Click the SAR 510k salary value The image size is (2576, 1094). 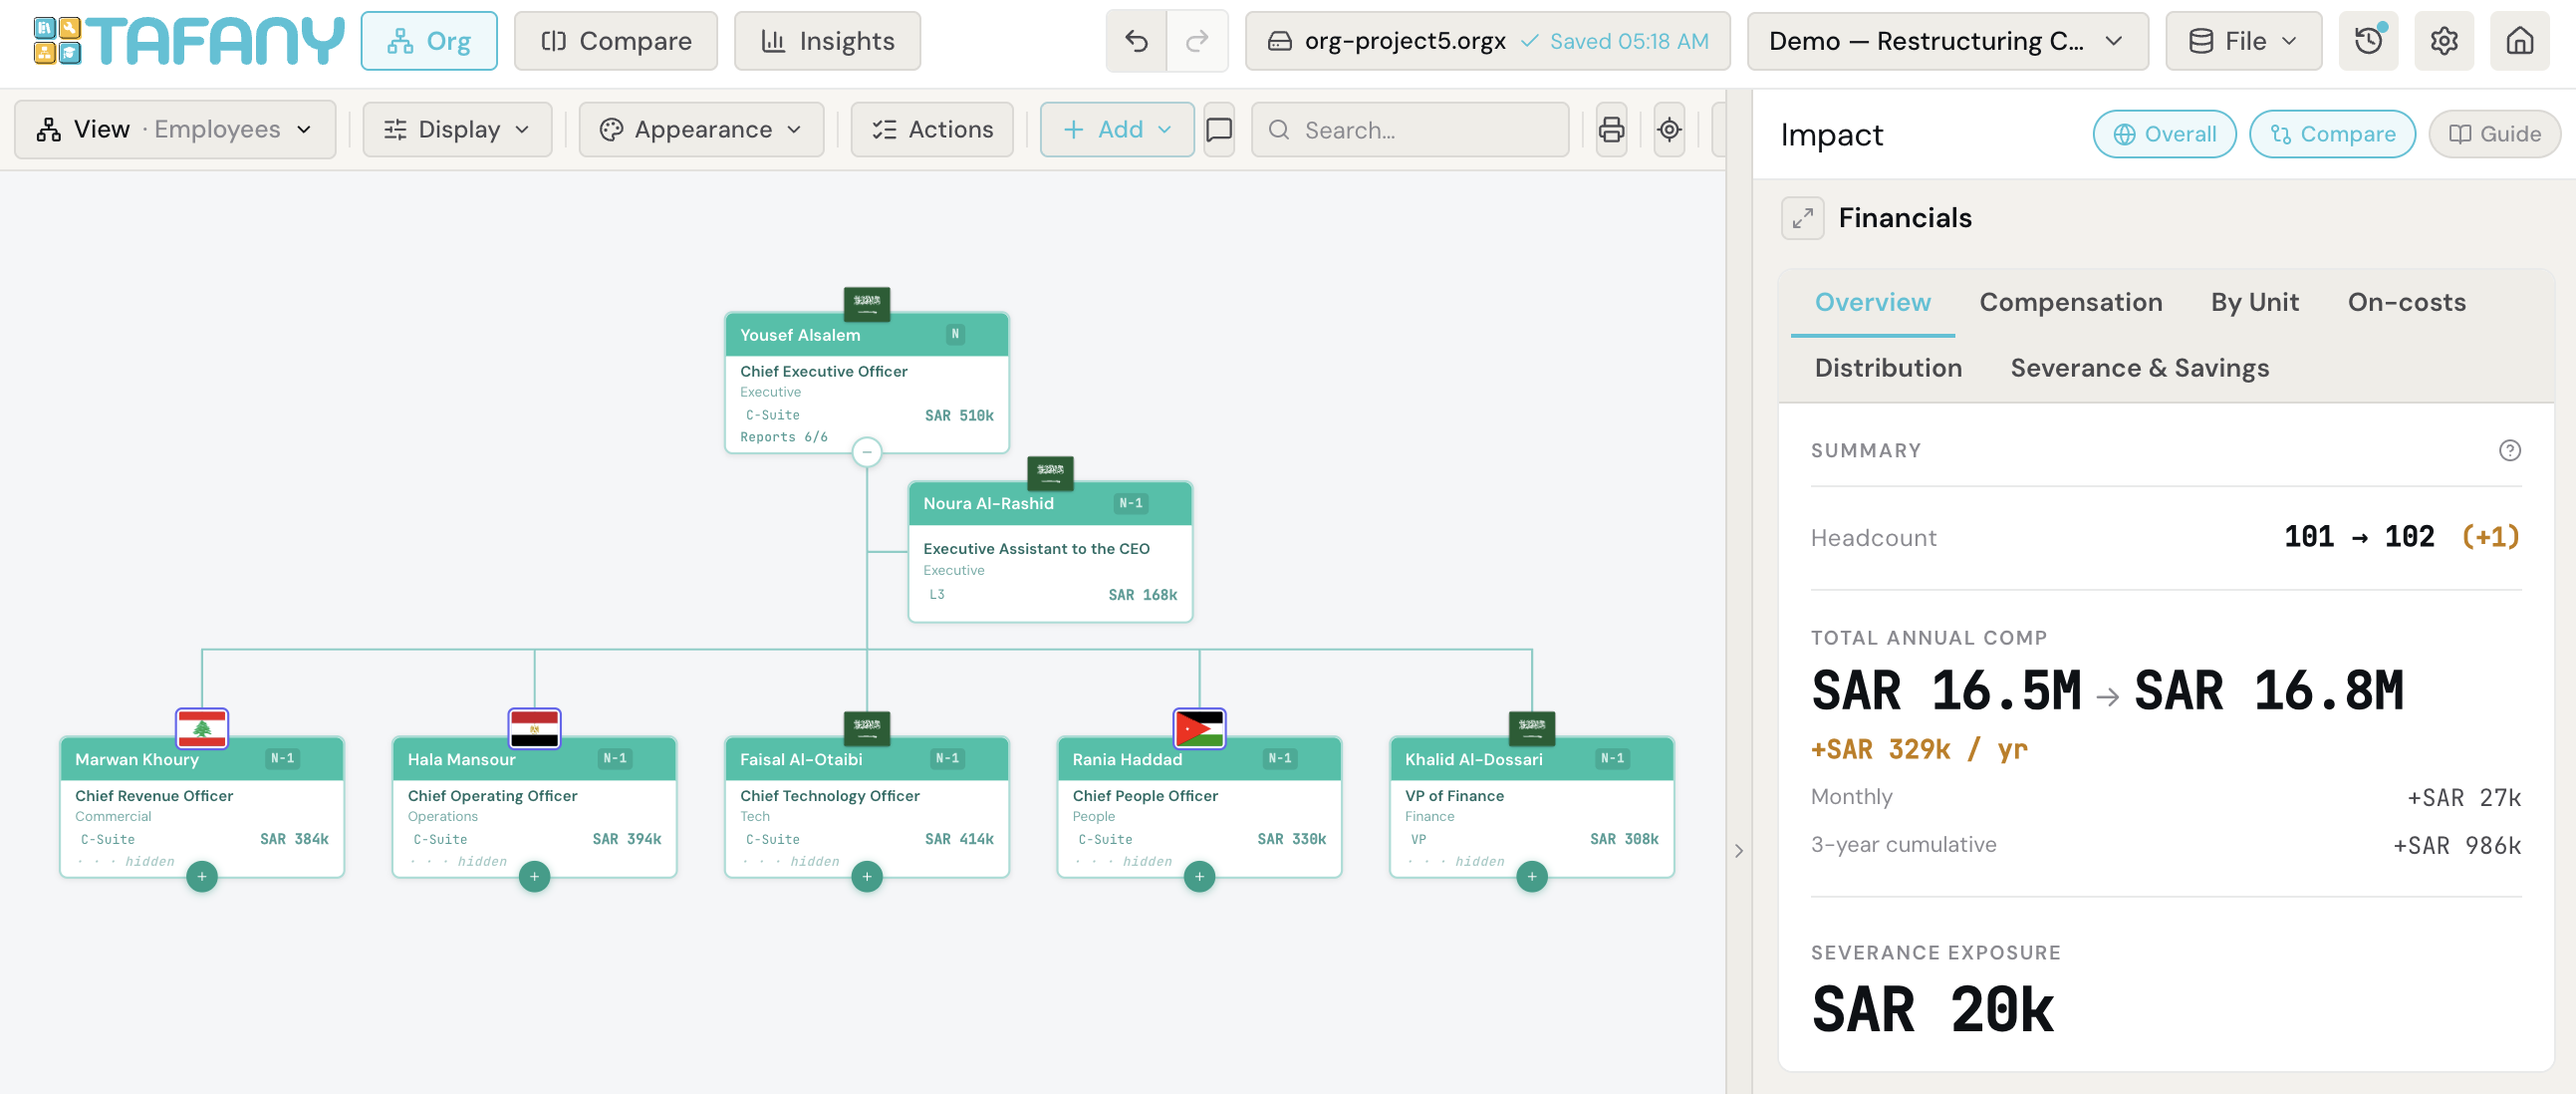959,415
